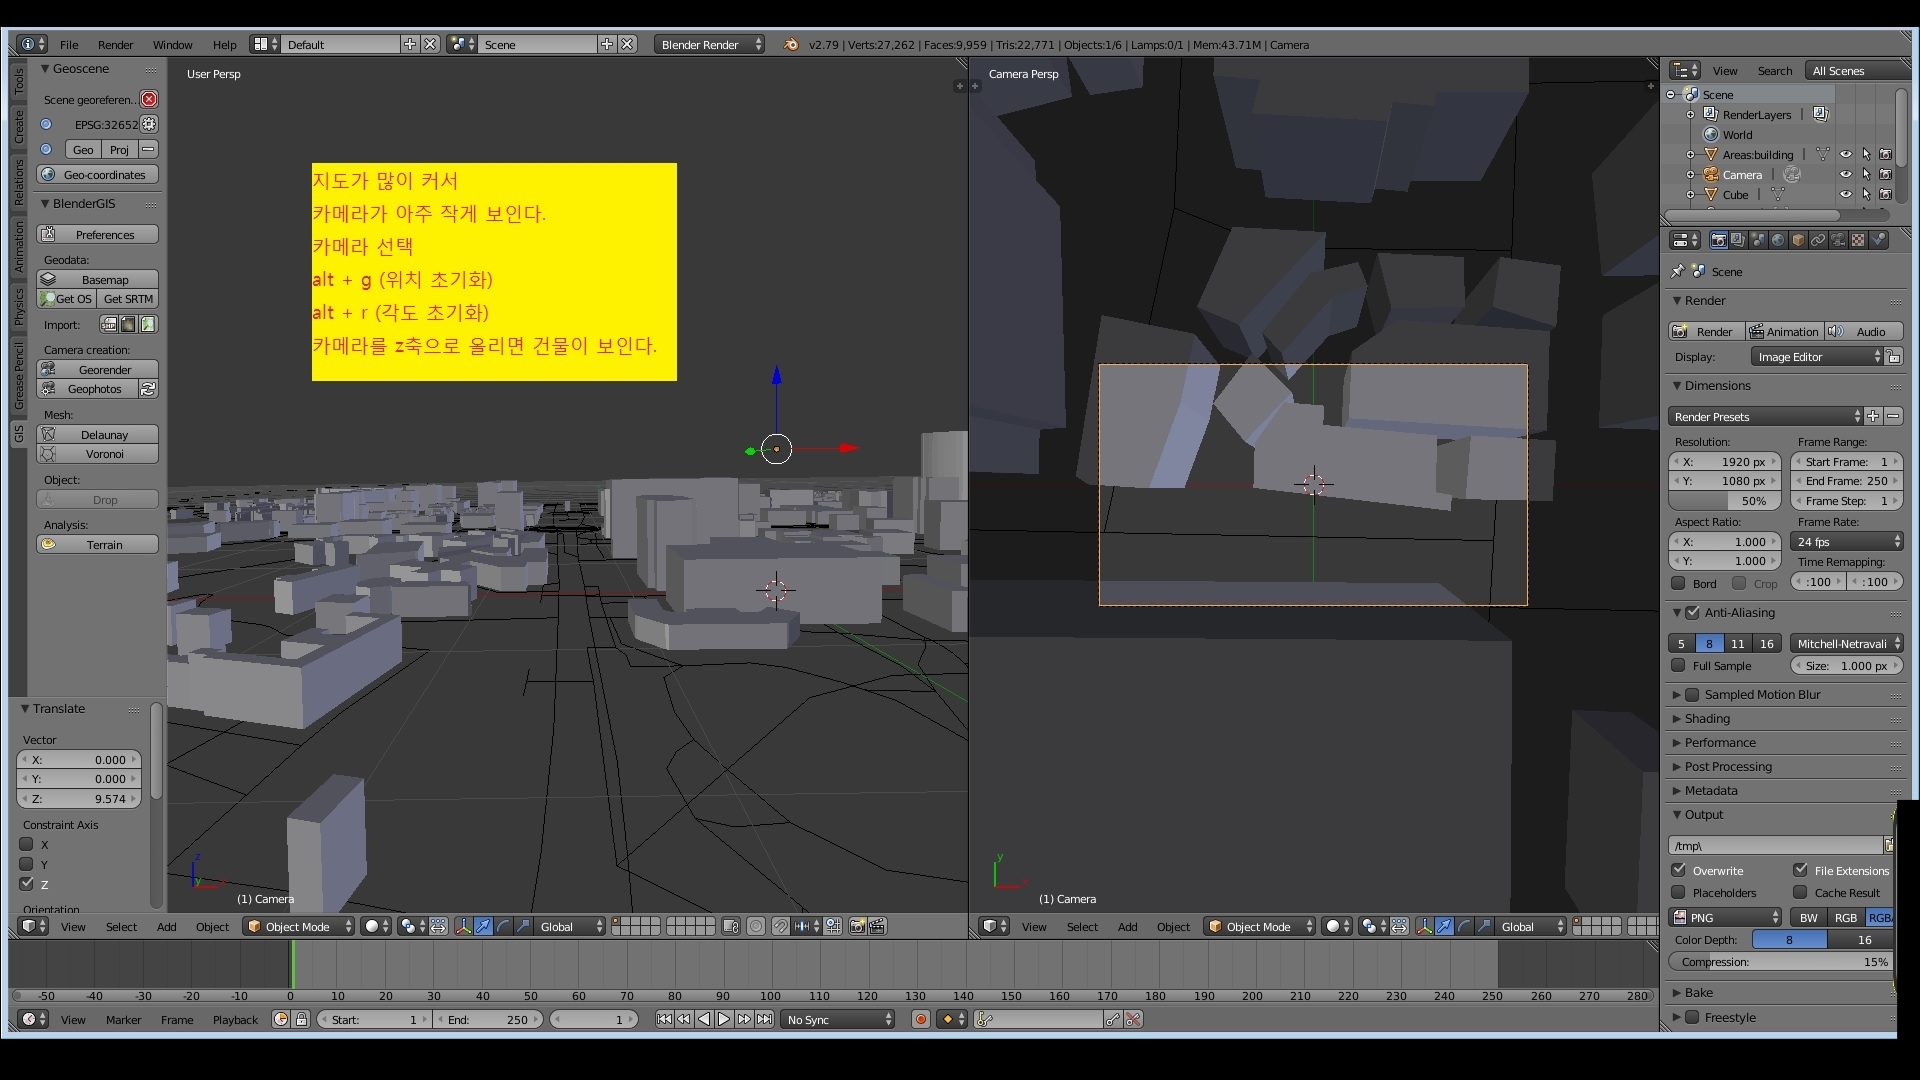The height and width of the screenshot is (1080, 1920).
Task: Expand the RenderLayers tree item
Action: (1690, 114)
